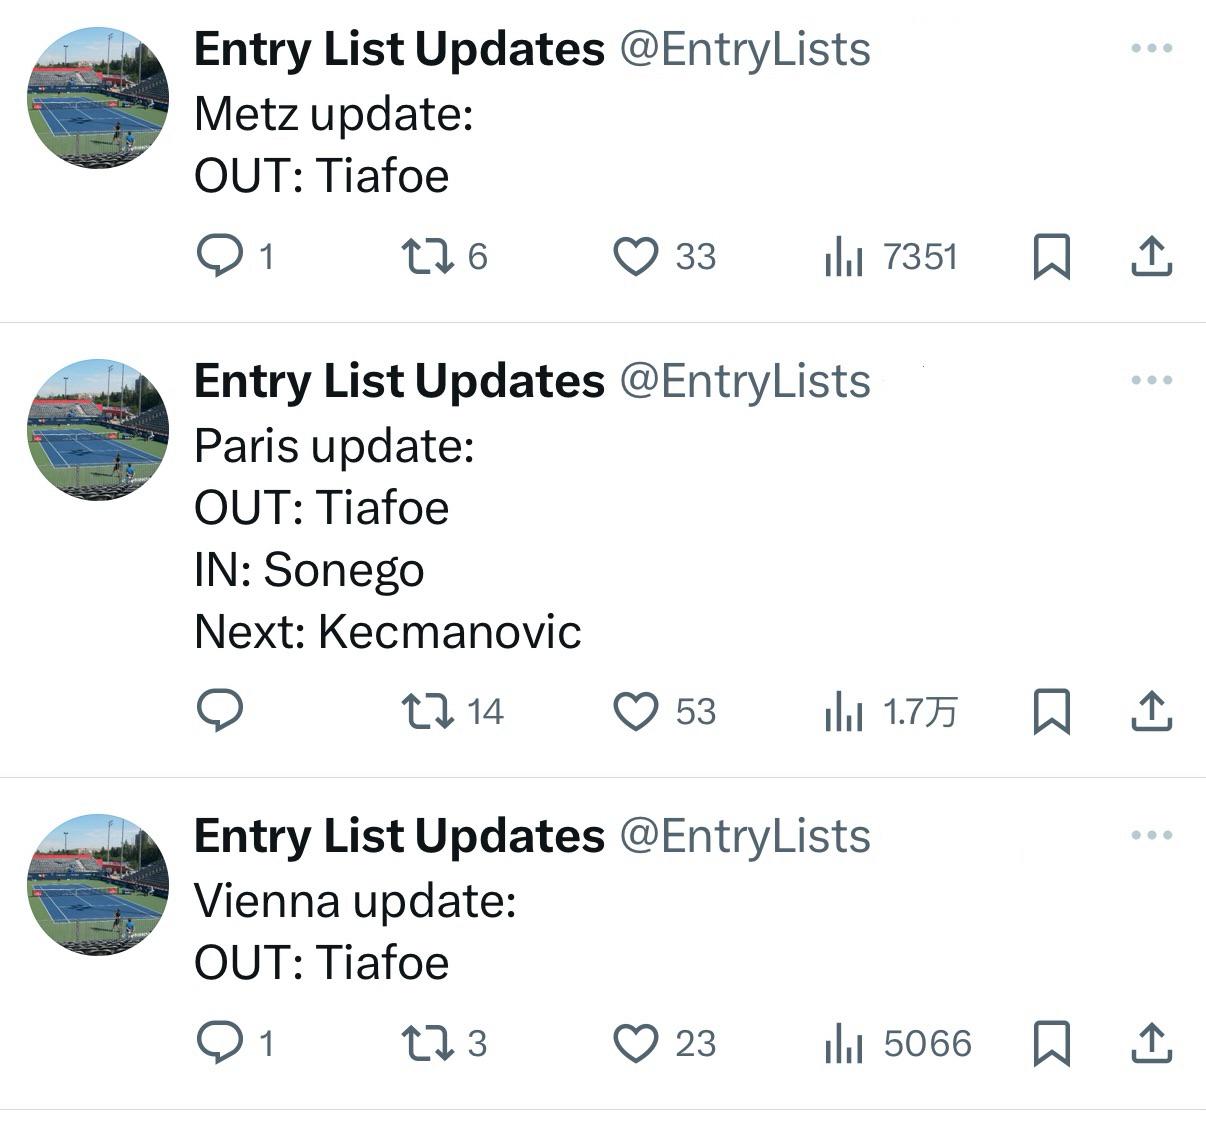The image size is (1206, 1144).
Task: Open more options on Vienna tweet
Action: (1151, 835)
